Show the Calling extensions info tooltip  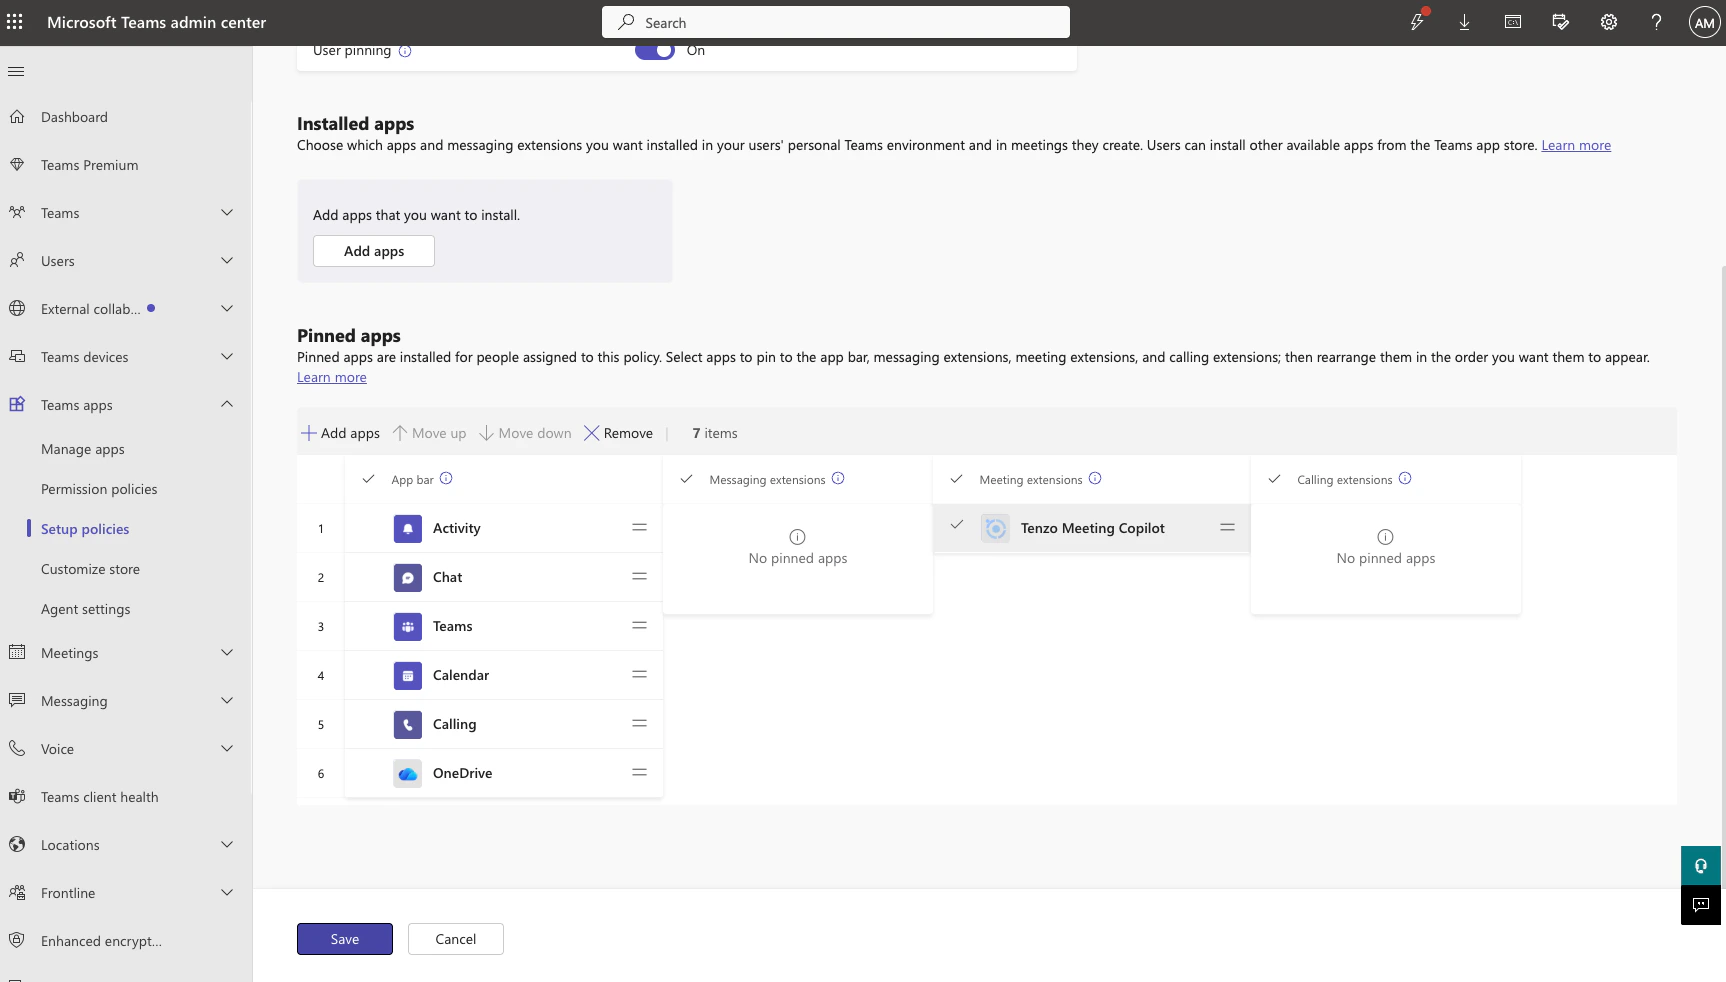point(1405,478)
